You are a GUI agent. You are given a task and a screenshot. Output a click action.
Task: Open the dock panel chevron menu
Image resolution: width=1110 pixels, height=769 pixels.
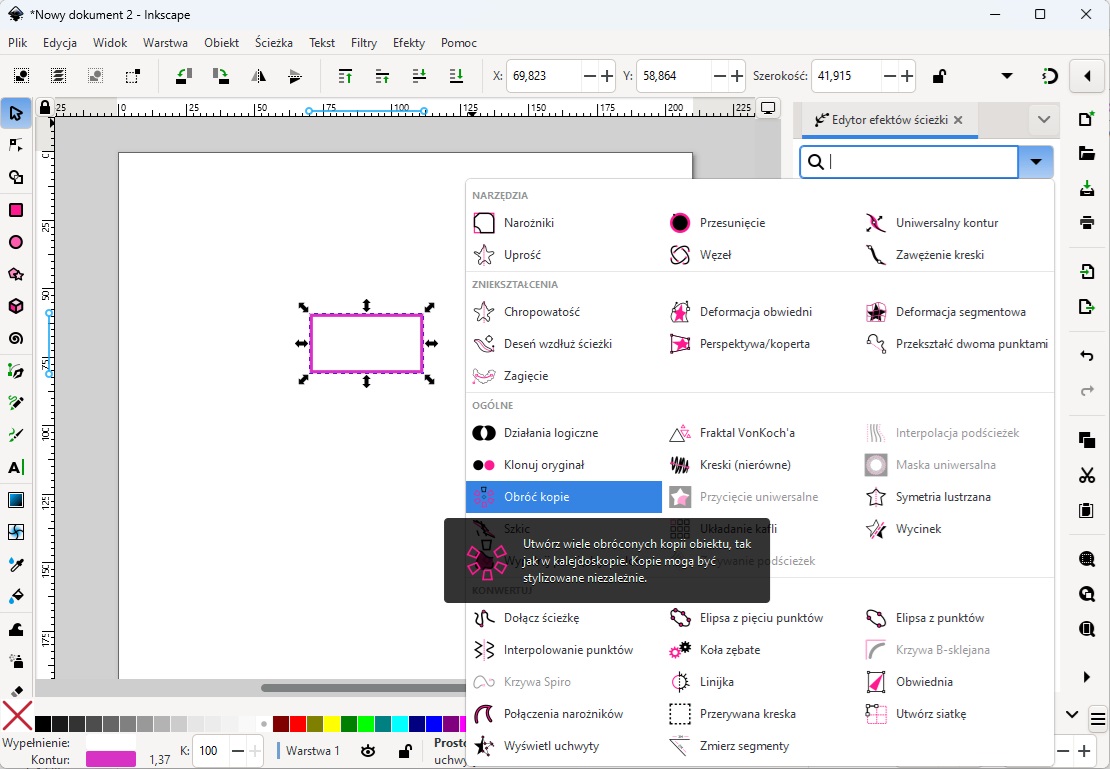pos(1044,120)
